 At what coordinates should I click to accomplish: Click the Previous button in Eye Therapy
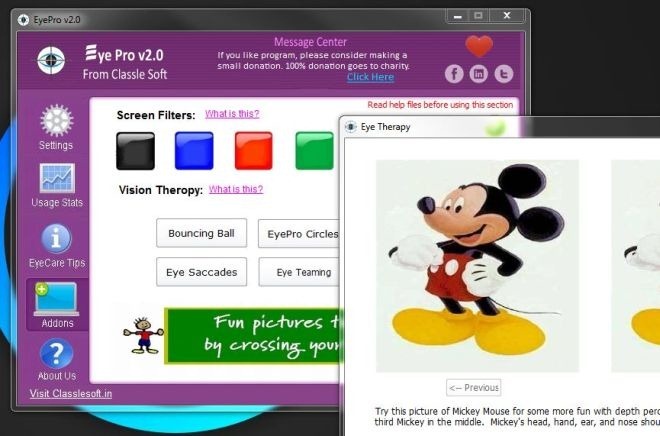tap(474, 388)
